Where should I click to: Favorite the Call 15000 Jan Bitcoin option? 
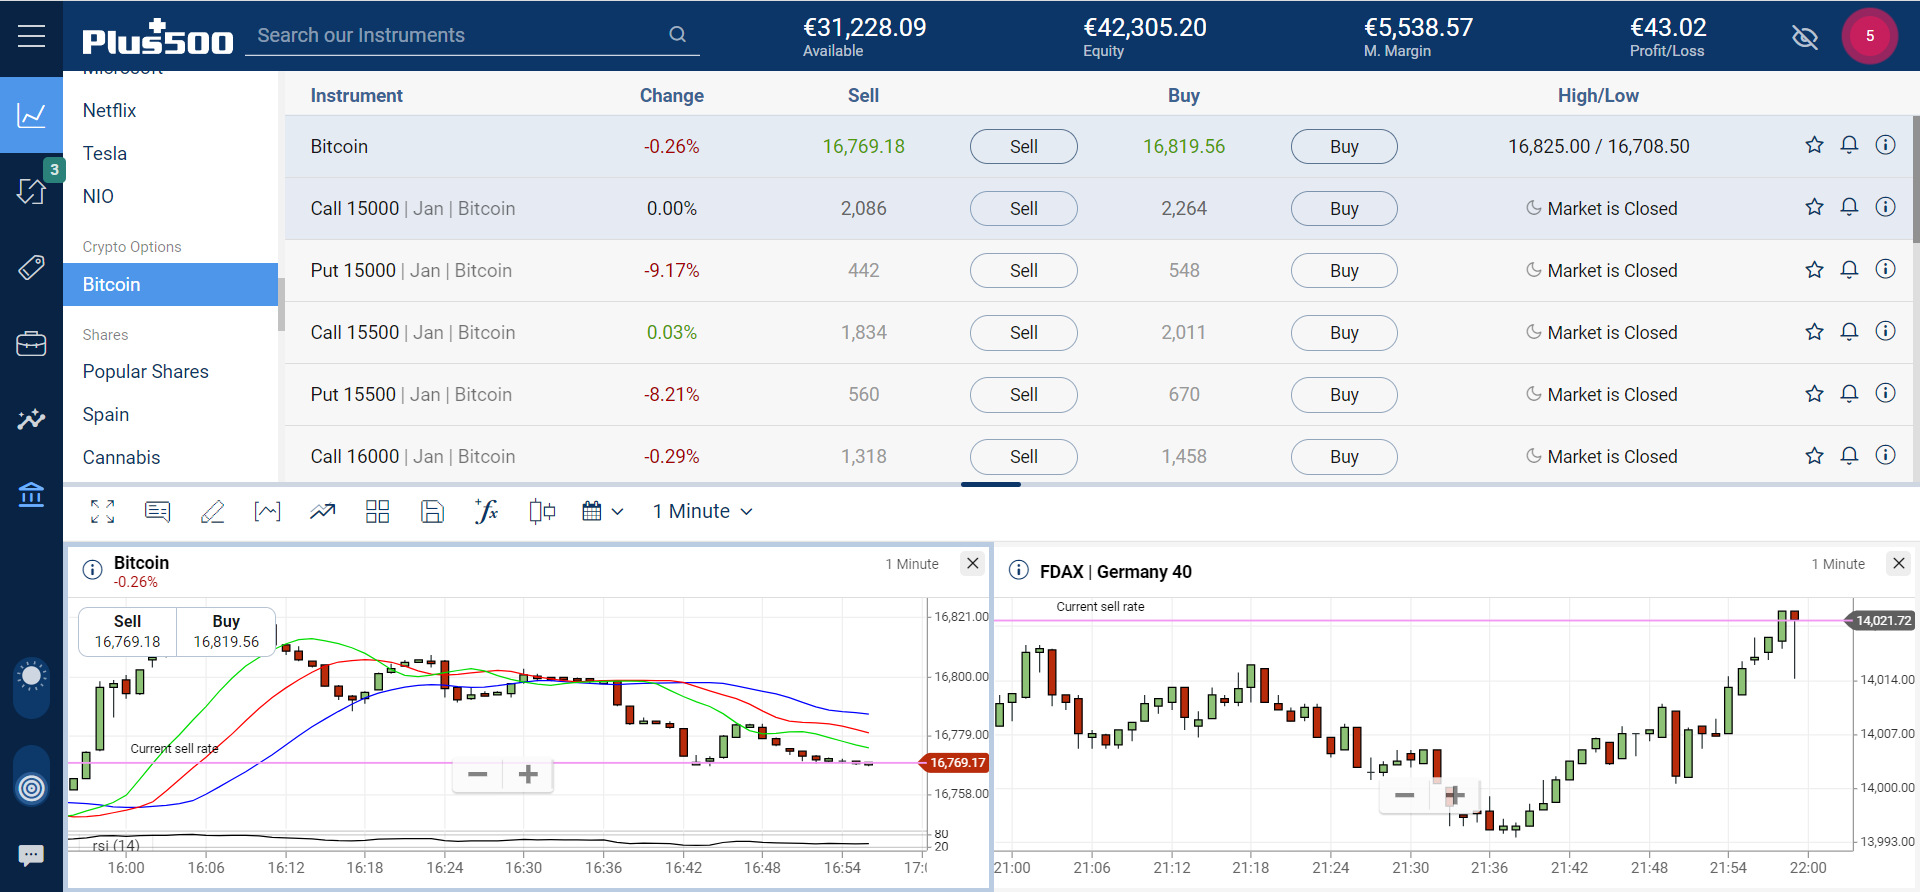pyautogui.click(x=1814, y=207)
